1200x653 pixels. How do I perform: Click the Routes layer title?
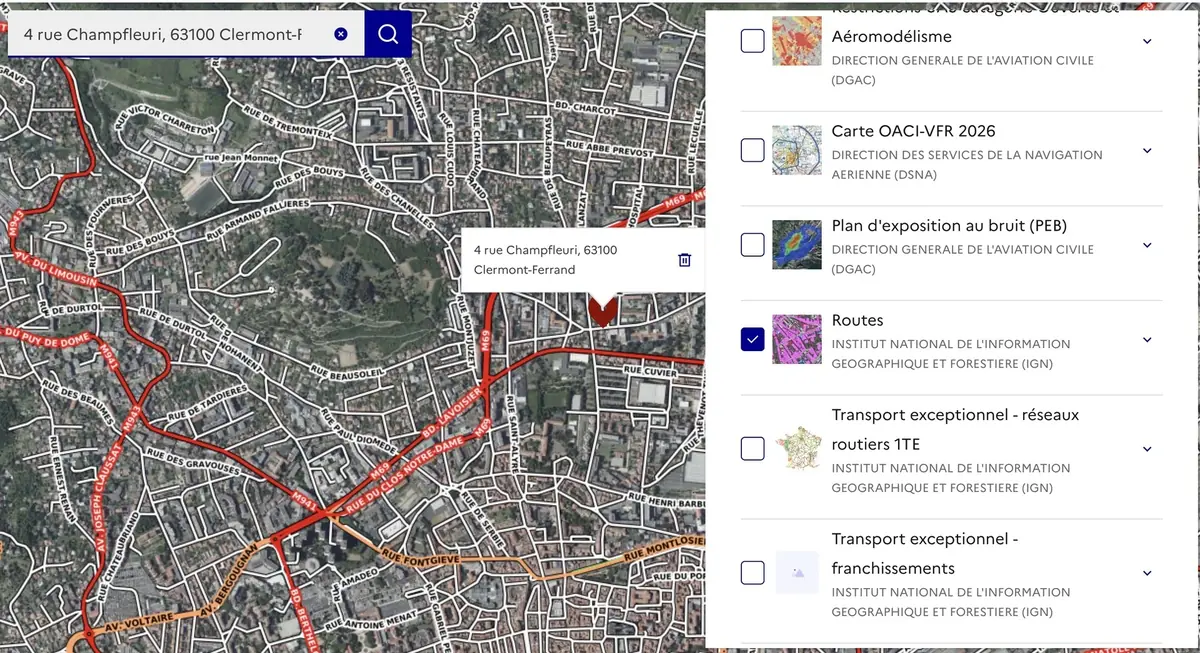pyautogui.click(x=857, y=320)
